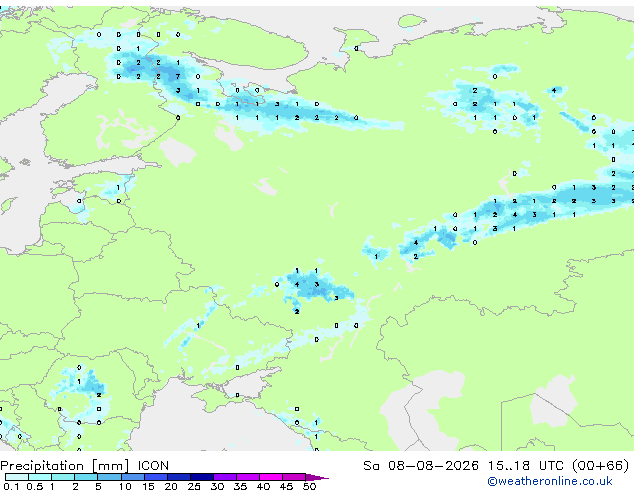This screenshot has width=634, height=490.
Task: Click the legend label '0.1'
Action: (x=12, y=486)
